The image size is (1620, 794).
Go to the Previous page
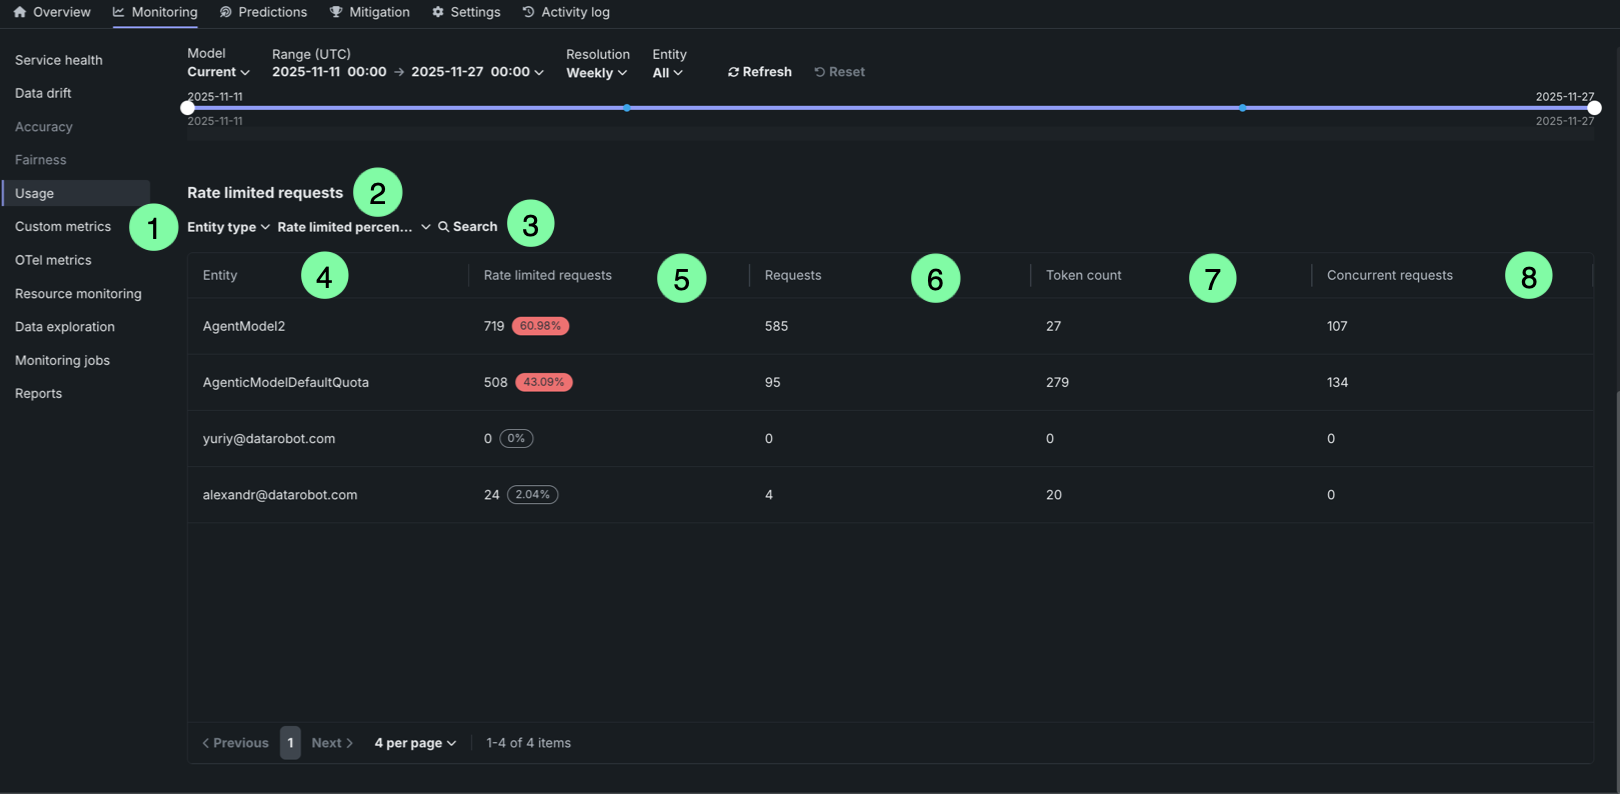click(235, 743)
